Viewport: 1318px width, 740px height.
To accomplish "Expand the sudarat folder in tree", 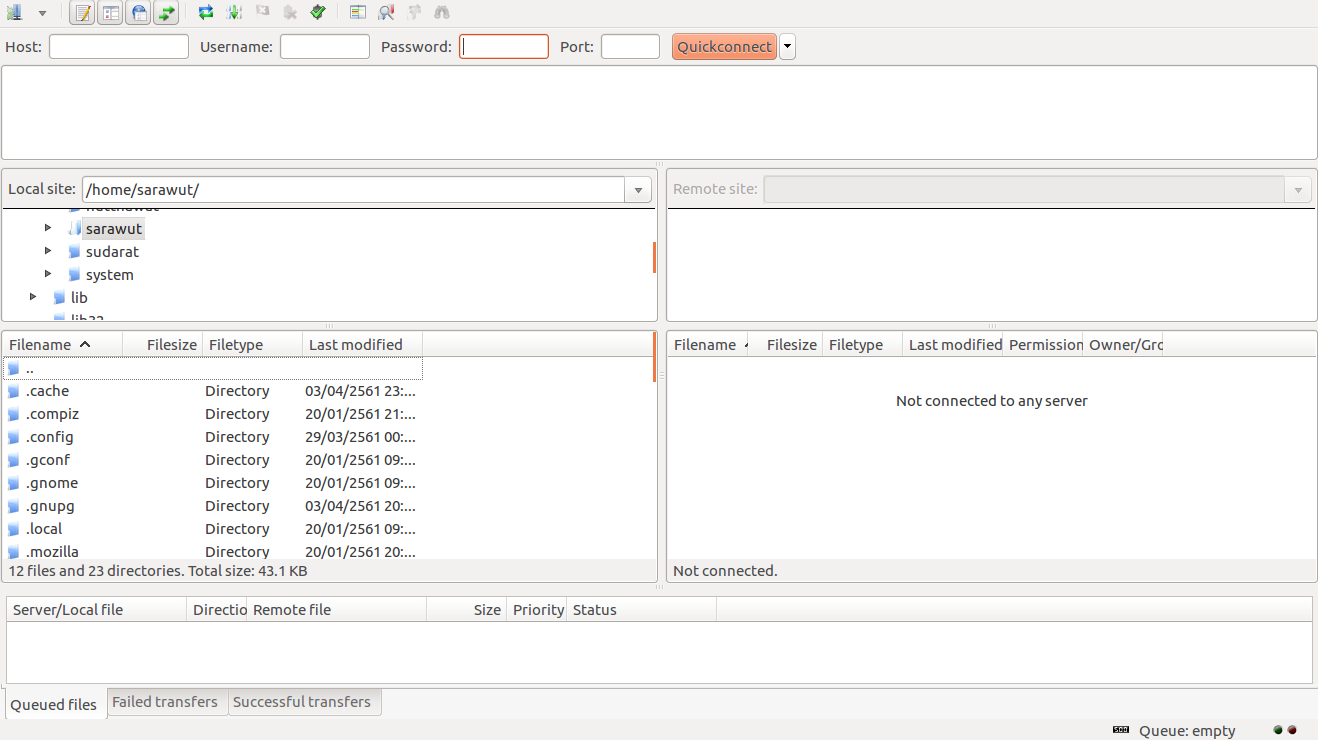I will click(x=48, y=251).
